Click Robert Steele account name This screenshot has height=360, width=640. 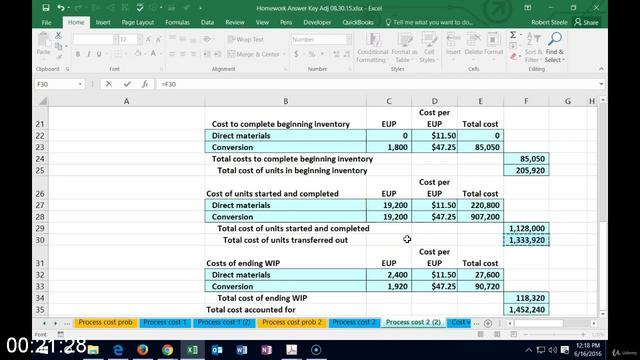(549, 22)
